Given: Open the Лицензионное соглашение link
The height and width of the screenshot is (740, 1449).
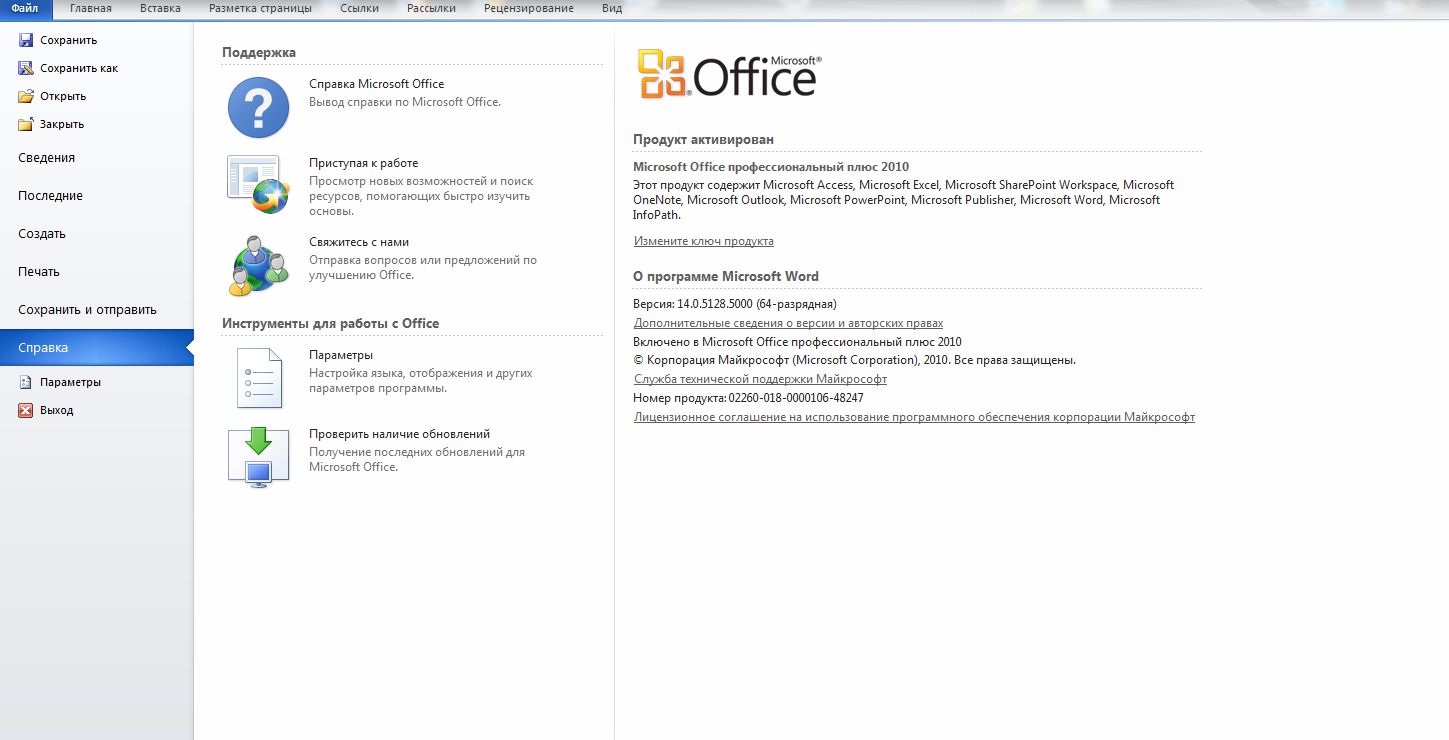Looking at the screenshot, I should (x=915, y=417).
